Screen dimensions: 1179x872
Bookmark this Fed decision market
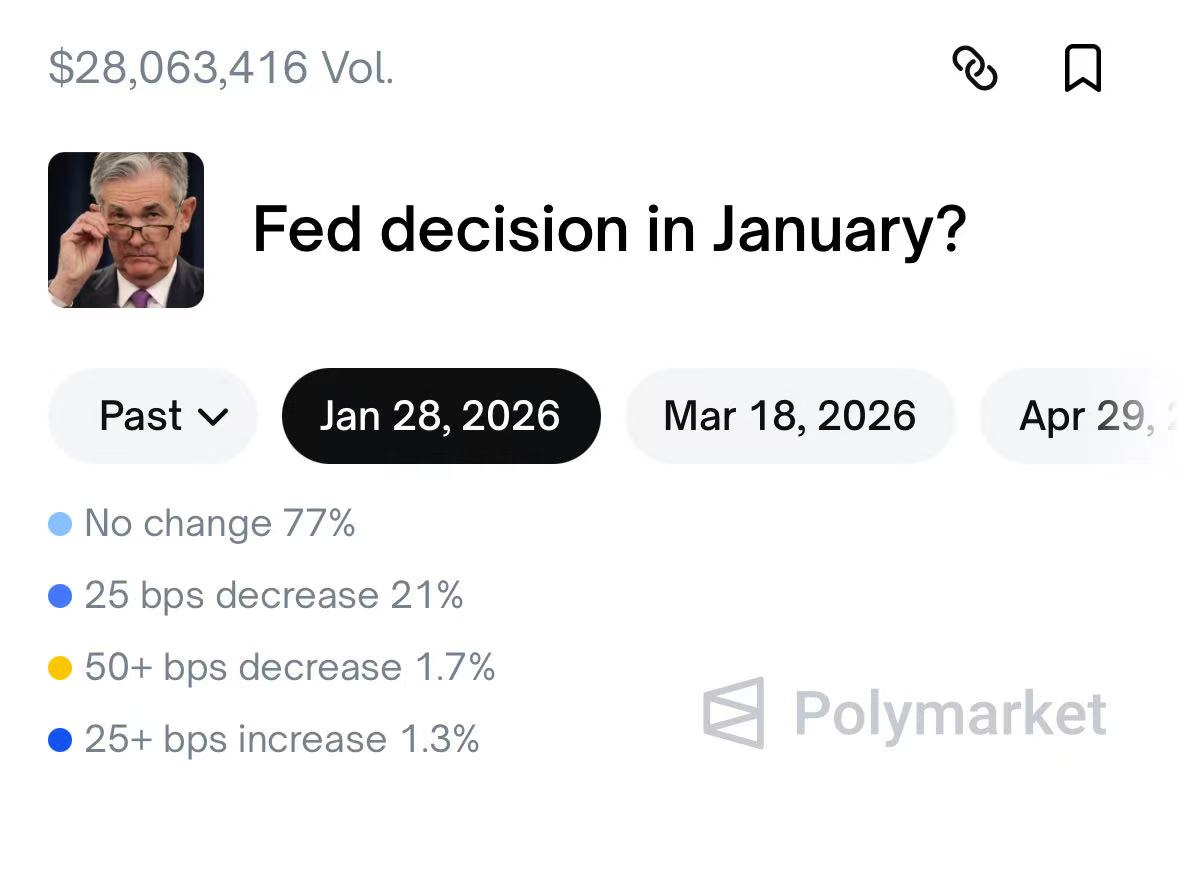coord(1082,69)
